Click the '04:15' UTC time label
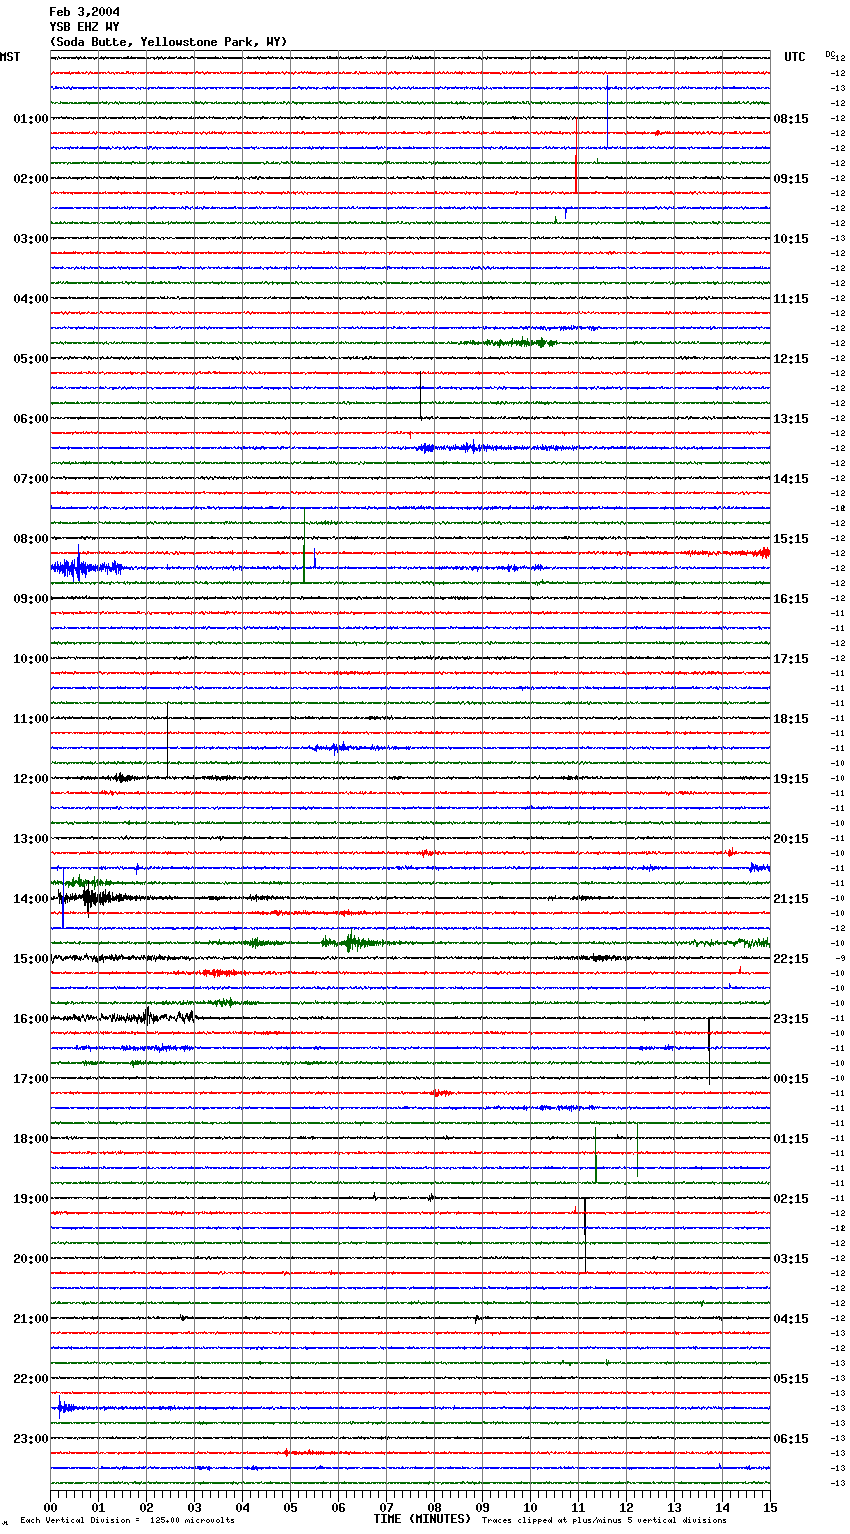 (x=791, y=1319)
